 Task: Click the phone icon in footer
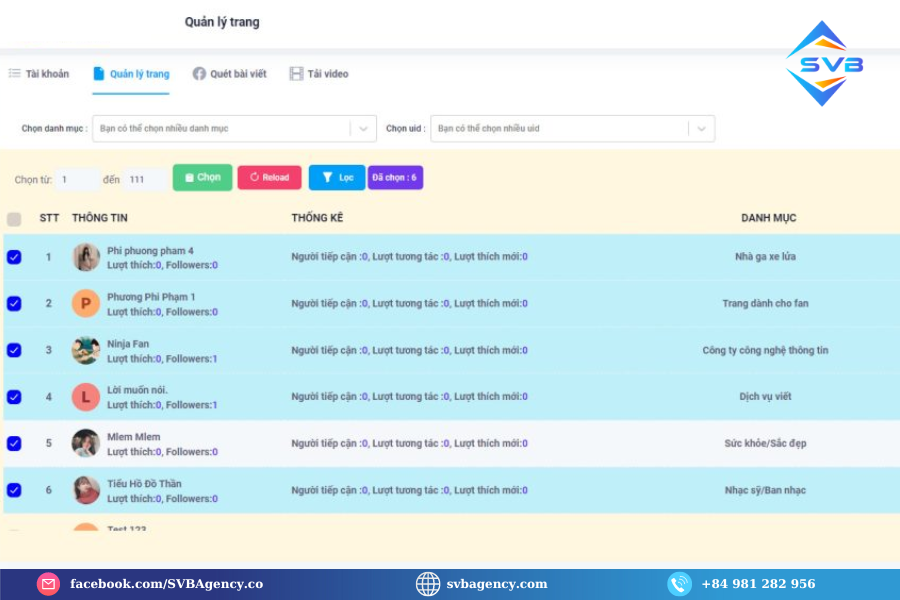pos(680,584)
